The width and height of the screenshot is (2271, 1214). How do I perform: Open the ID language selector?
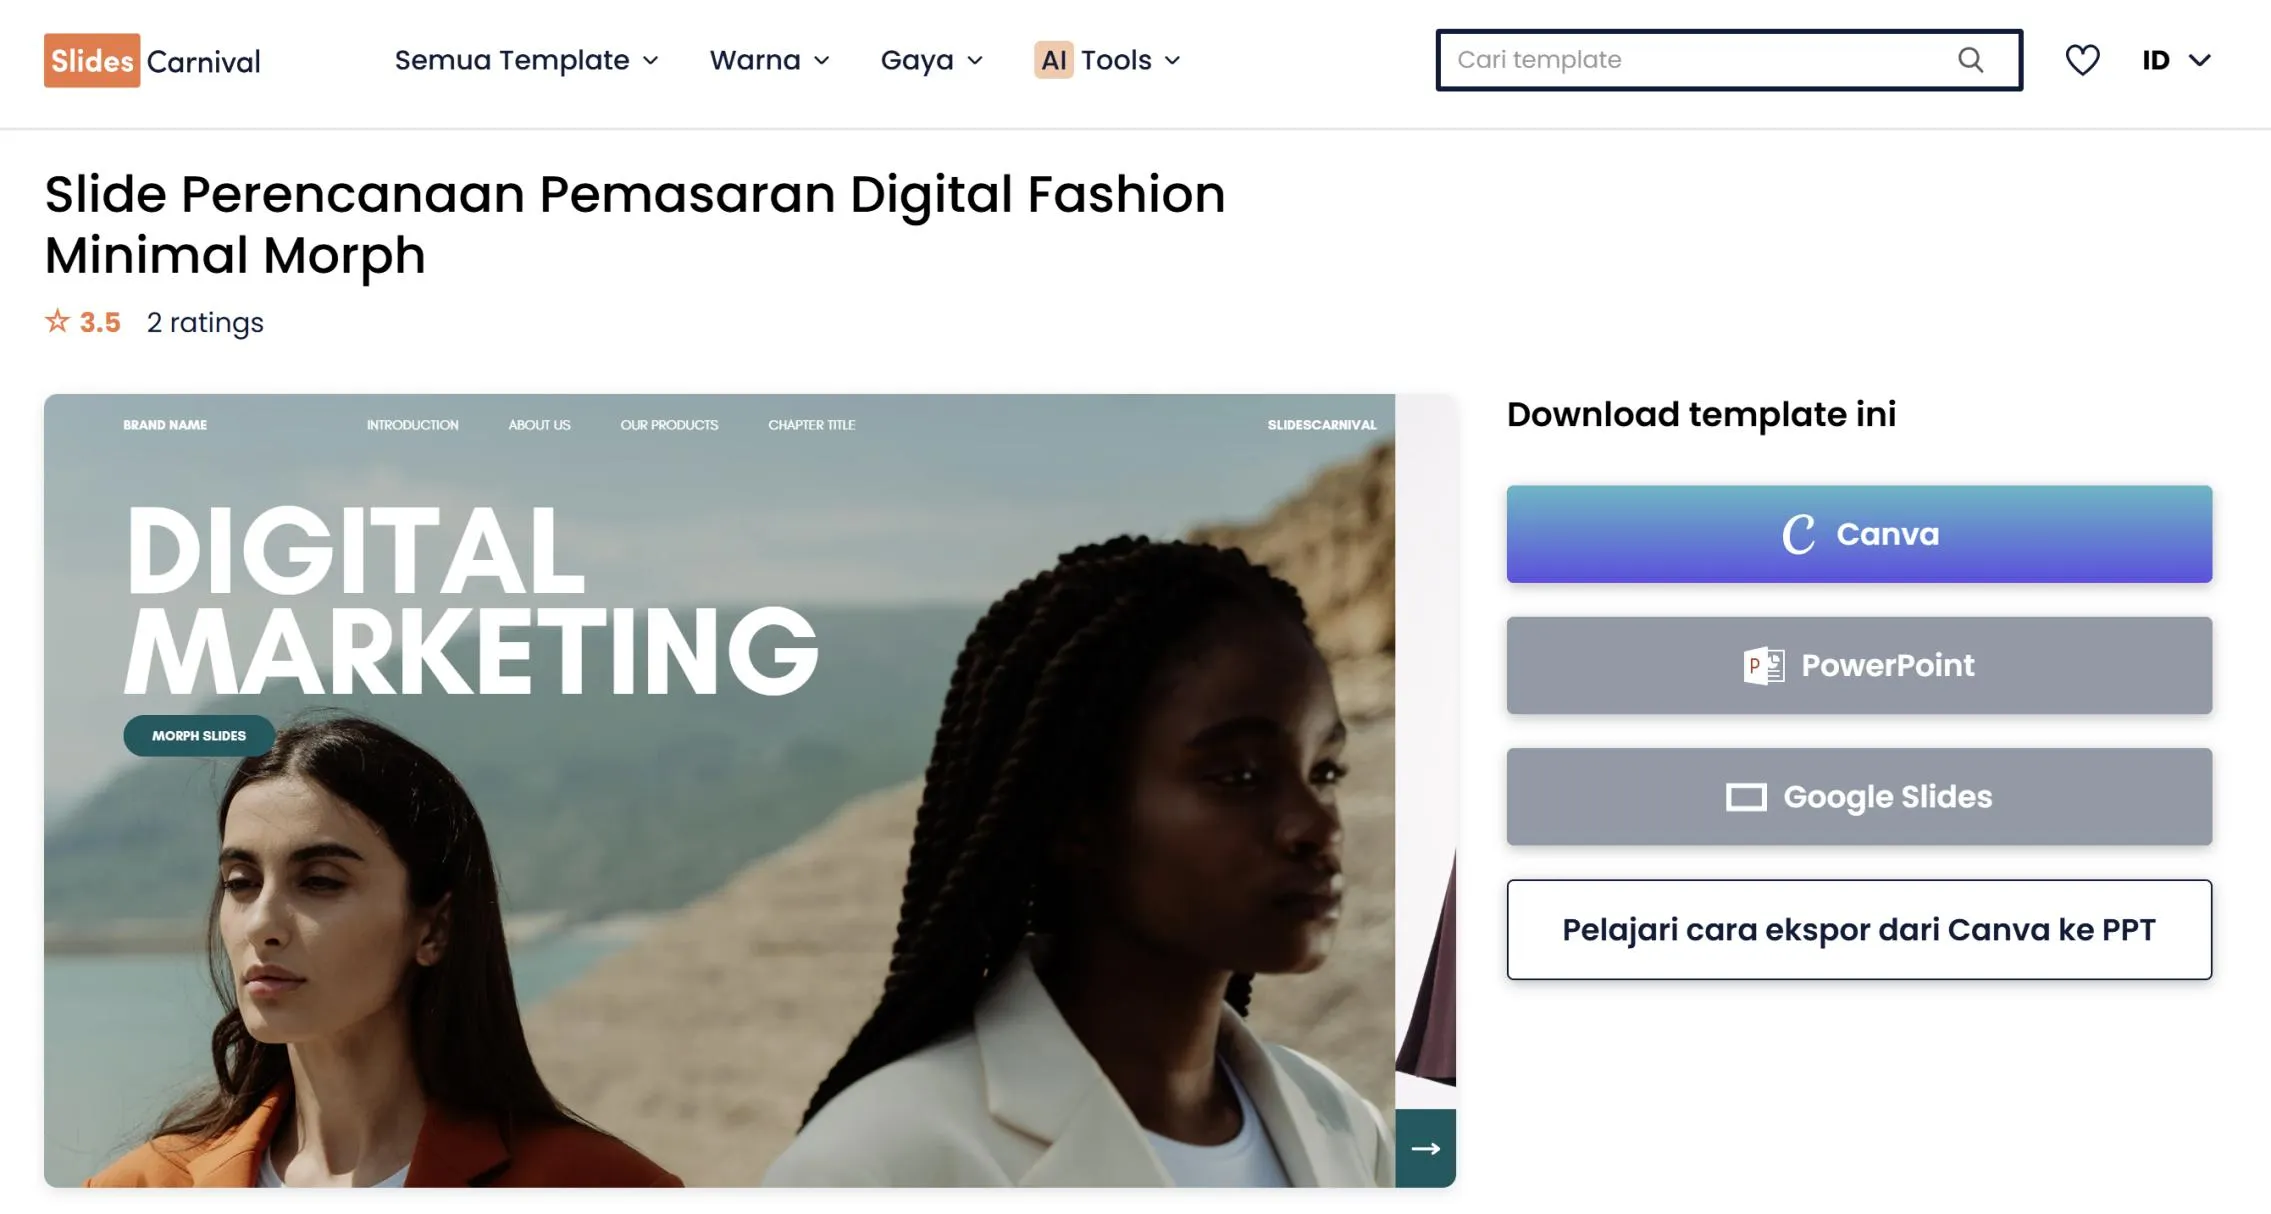click(x=2175, y=60)
